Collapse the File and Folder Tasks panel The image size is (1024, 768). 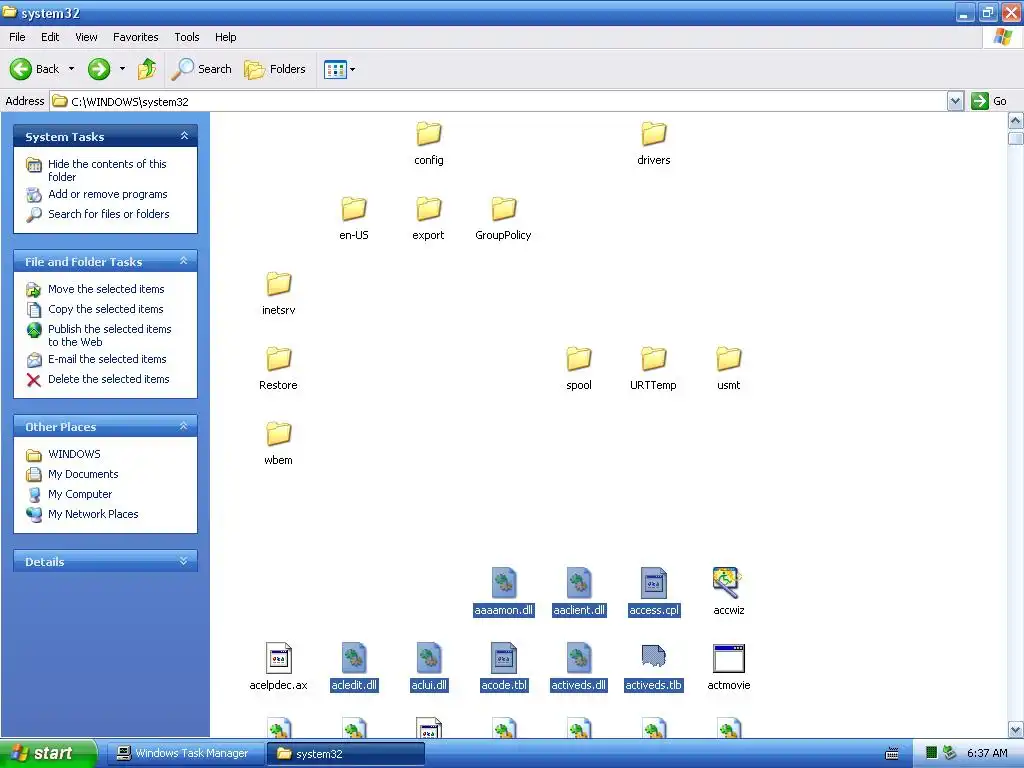click(184, 261)
